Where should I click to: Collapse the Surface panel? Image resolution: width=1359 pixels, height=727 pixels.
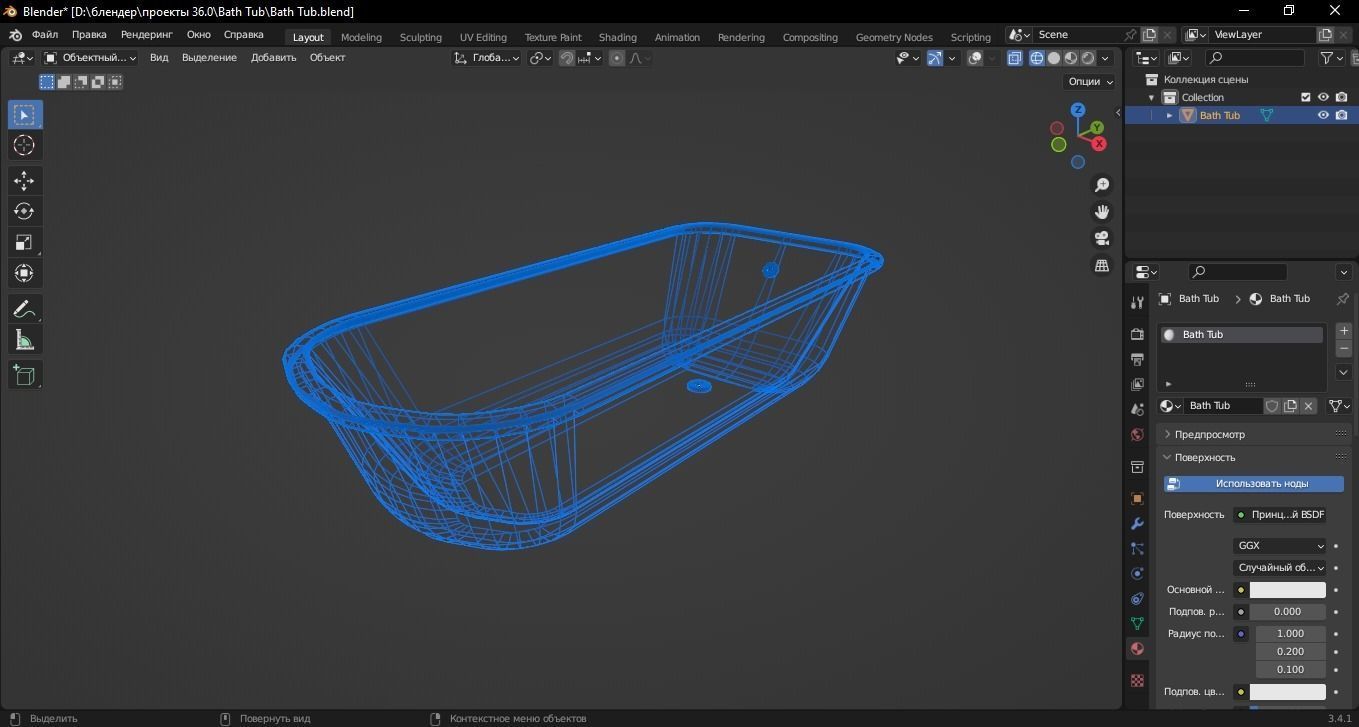[x=1205, y=457]
